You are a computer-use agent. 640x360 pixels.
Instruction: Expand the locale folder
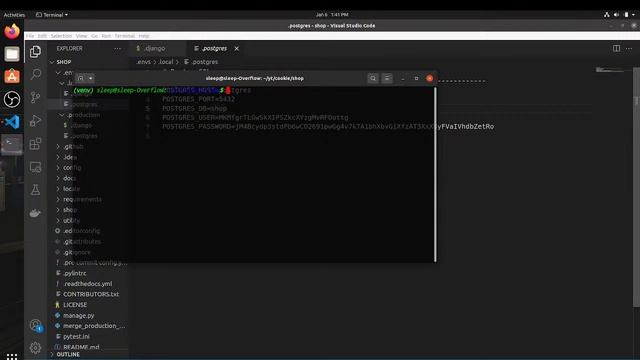89,189
